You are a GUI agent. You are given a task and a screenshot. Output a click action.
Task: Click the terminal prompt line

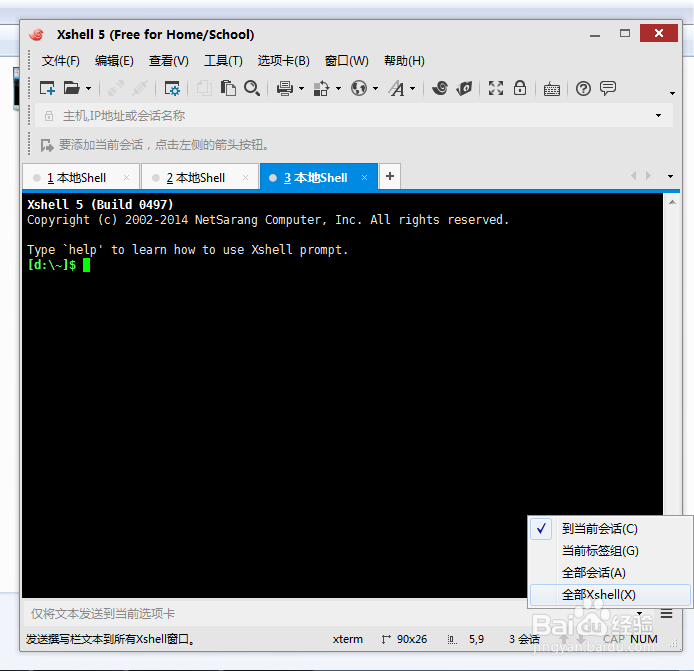58,265
